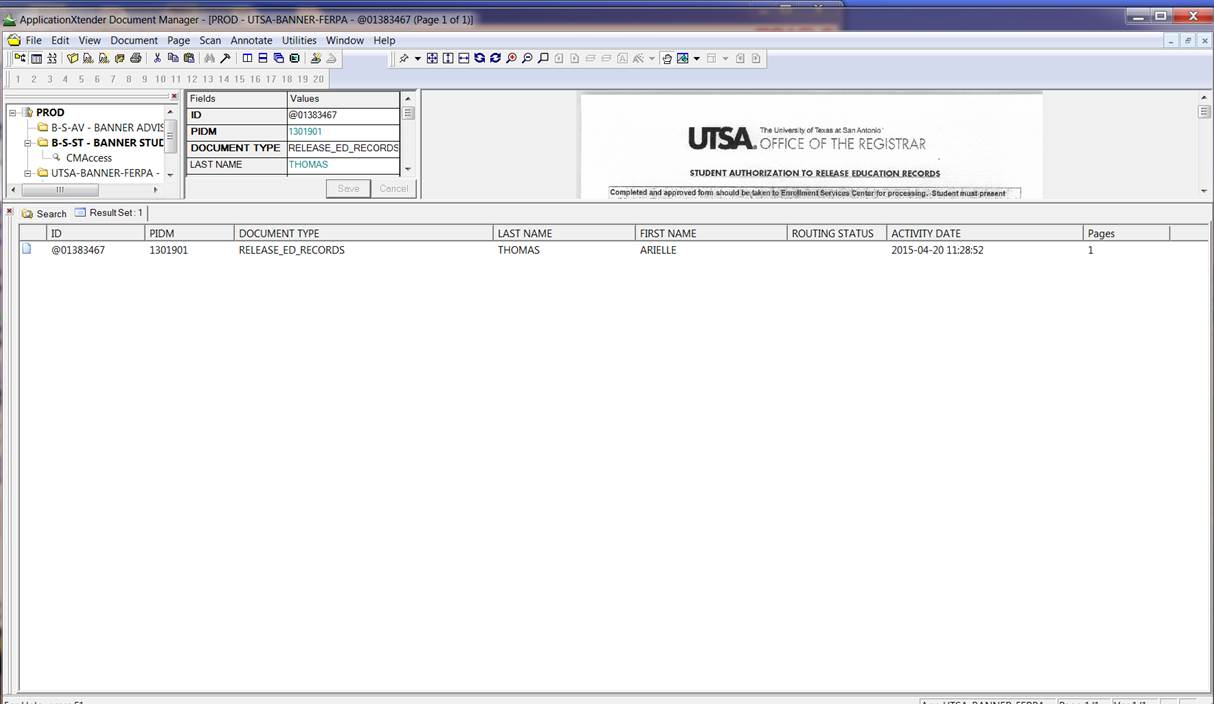Screen dimensions: 1214x704
Task: Sort results by ACTIVITY DATE column header
Action: [925, 233]
